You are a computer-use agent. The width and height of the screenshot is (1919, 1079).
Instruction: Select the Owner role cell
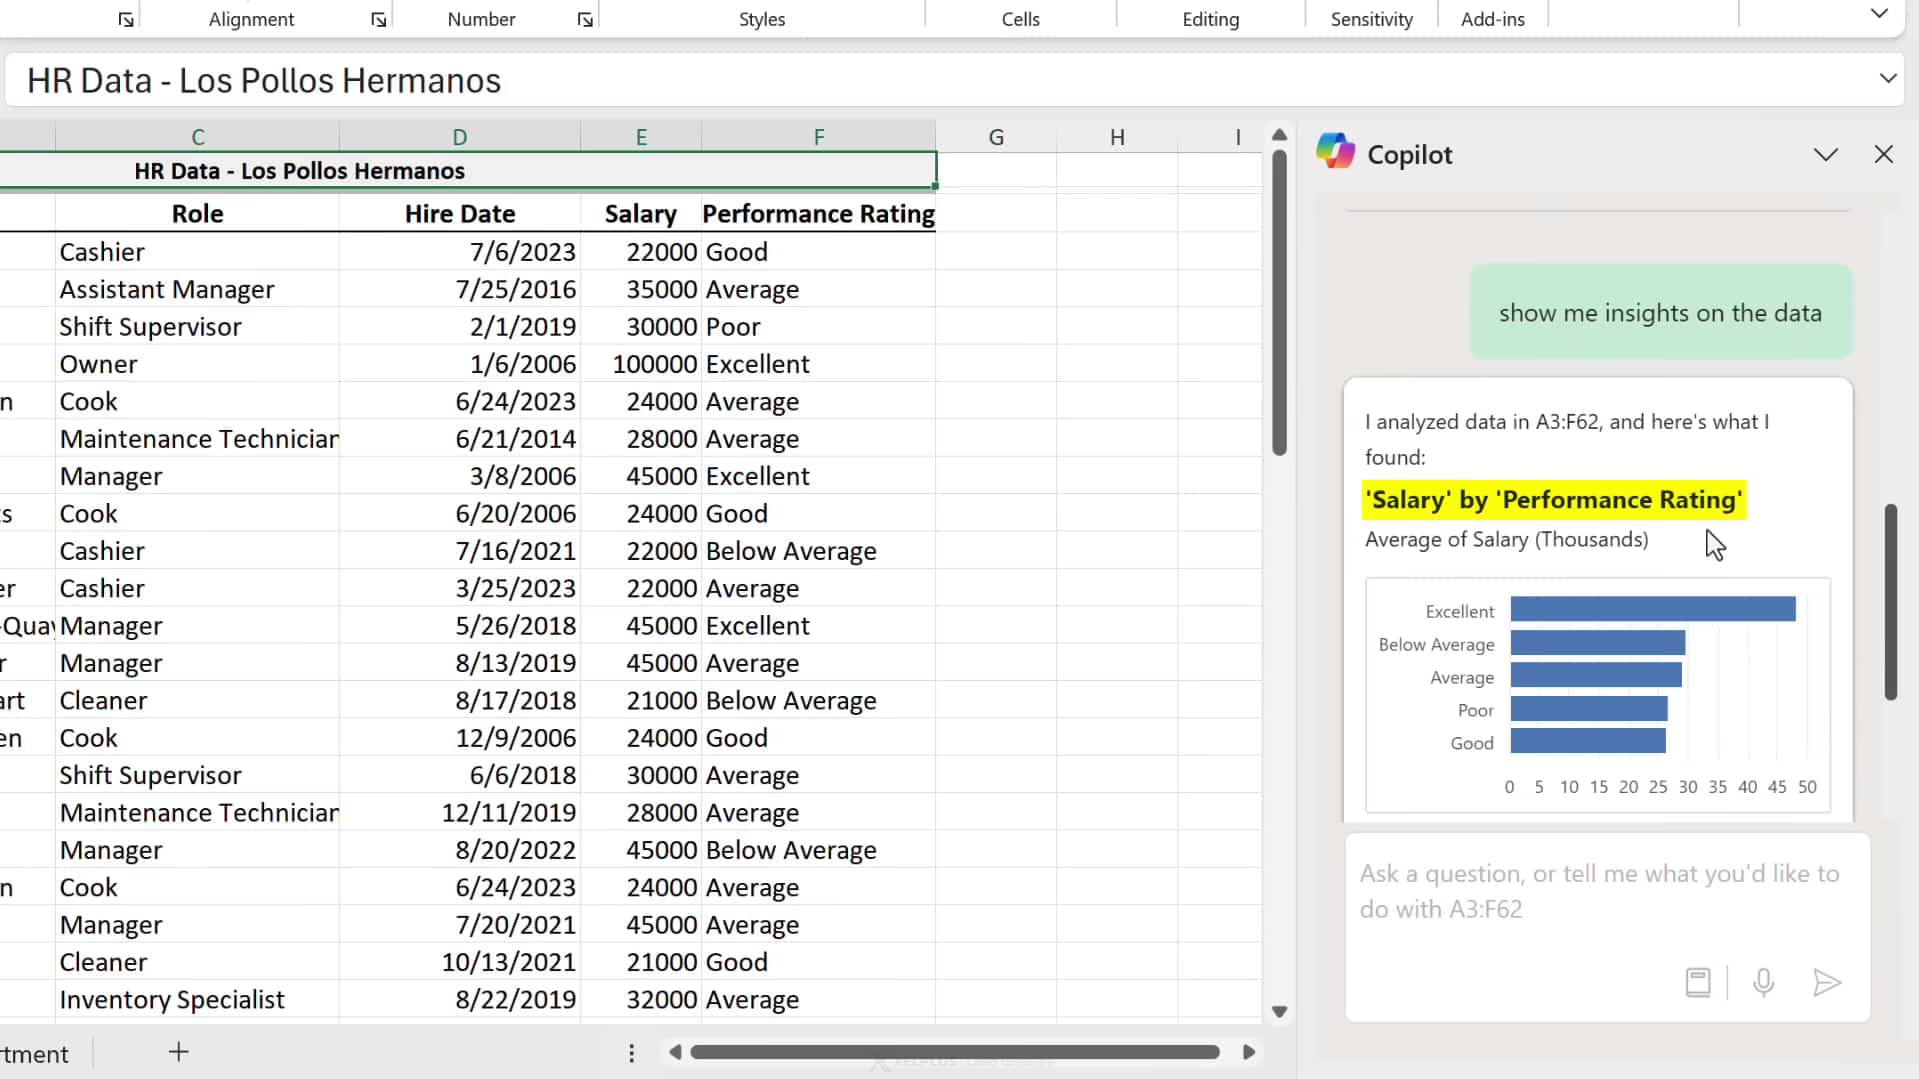[197, 364]
